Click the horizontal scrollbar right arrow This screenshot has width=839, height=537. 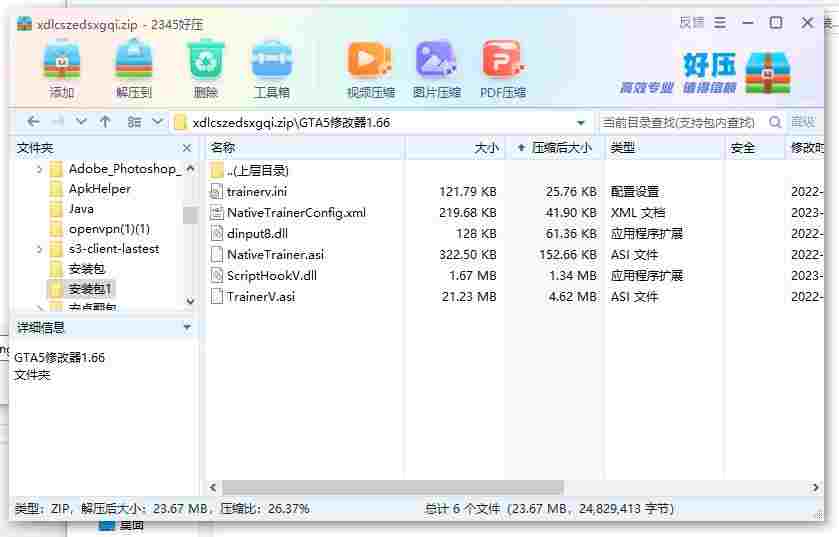[x=815, y=487]
